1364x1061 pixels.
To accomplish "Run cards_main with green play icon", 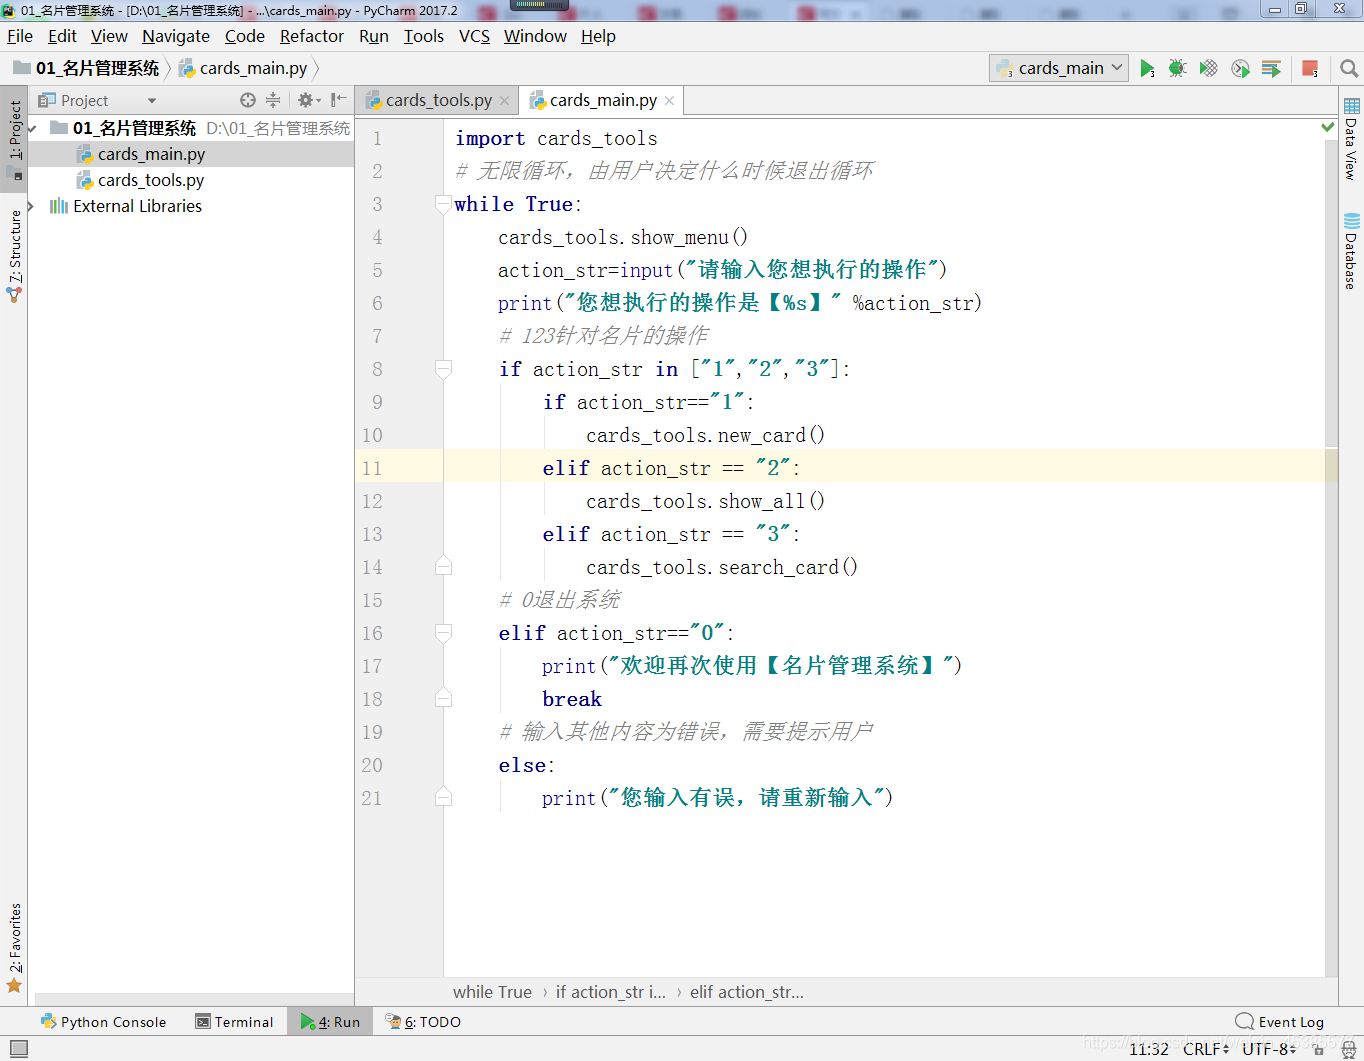I will tap(1147, 68).
